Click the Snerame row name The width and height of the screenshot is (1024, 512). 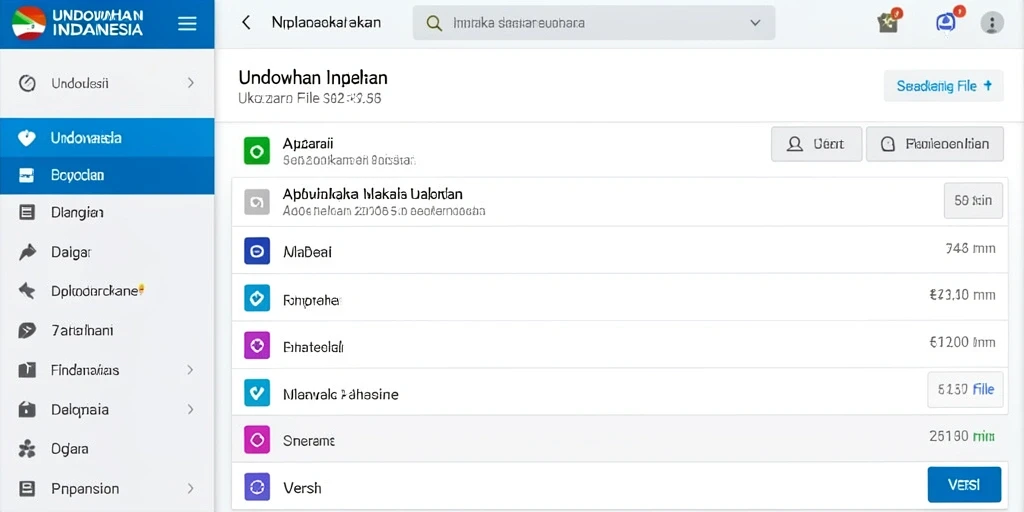[309, 441]
